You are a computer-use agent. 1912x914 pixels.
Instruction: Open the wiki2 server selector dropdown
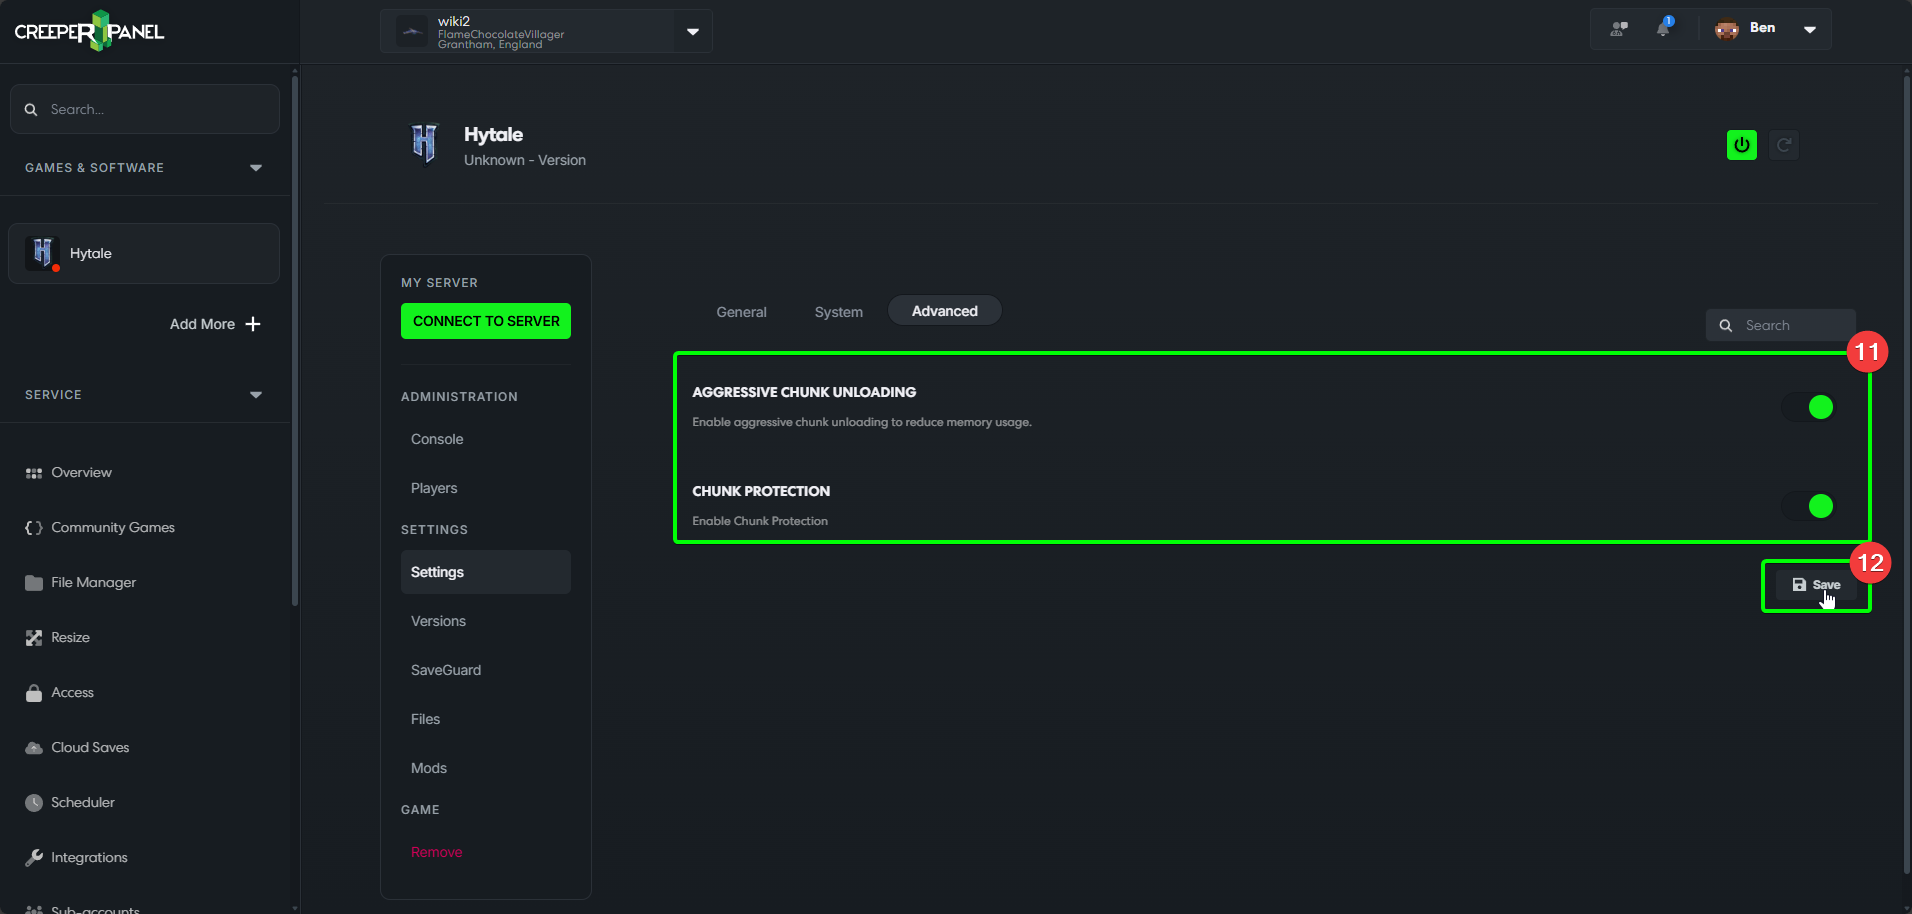(x=692, y=31)
